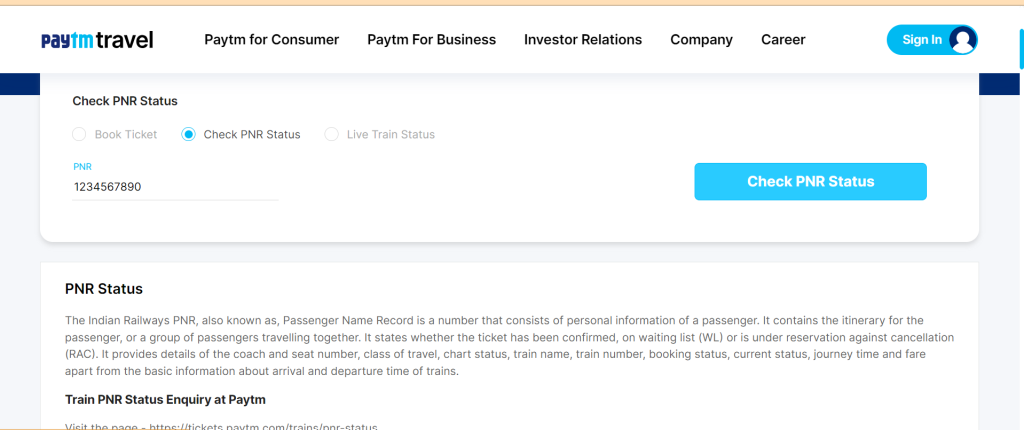This screenshot has width=1024, height=430.
Task: Click the small PNR field label
Action: pyautogui.click(x=82, y=167)
